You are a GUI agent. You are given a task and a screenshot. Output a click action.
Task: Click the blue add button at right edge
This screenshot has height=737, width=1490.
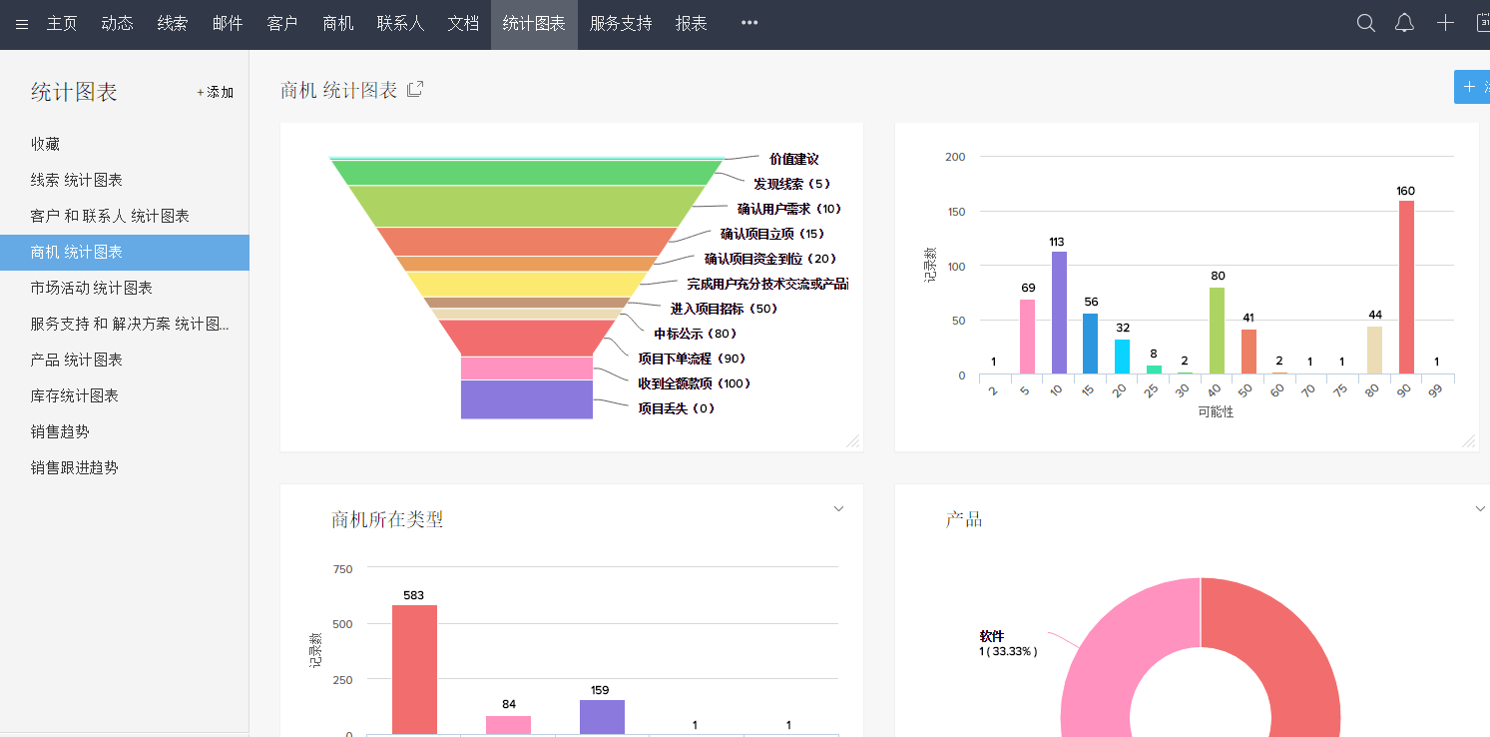pyautogui.click(x=1472, y=87)
